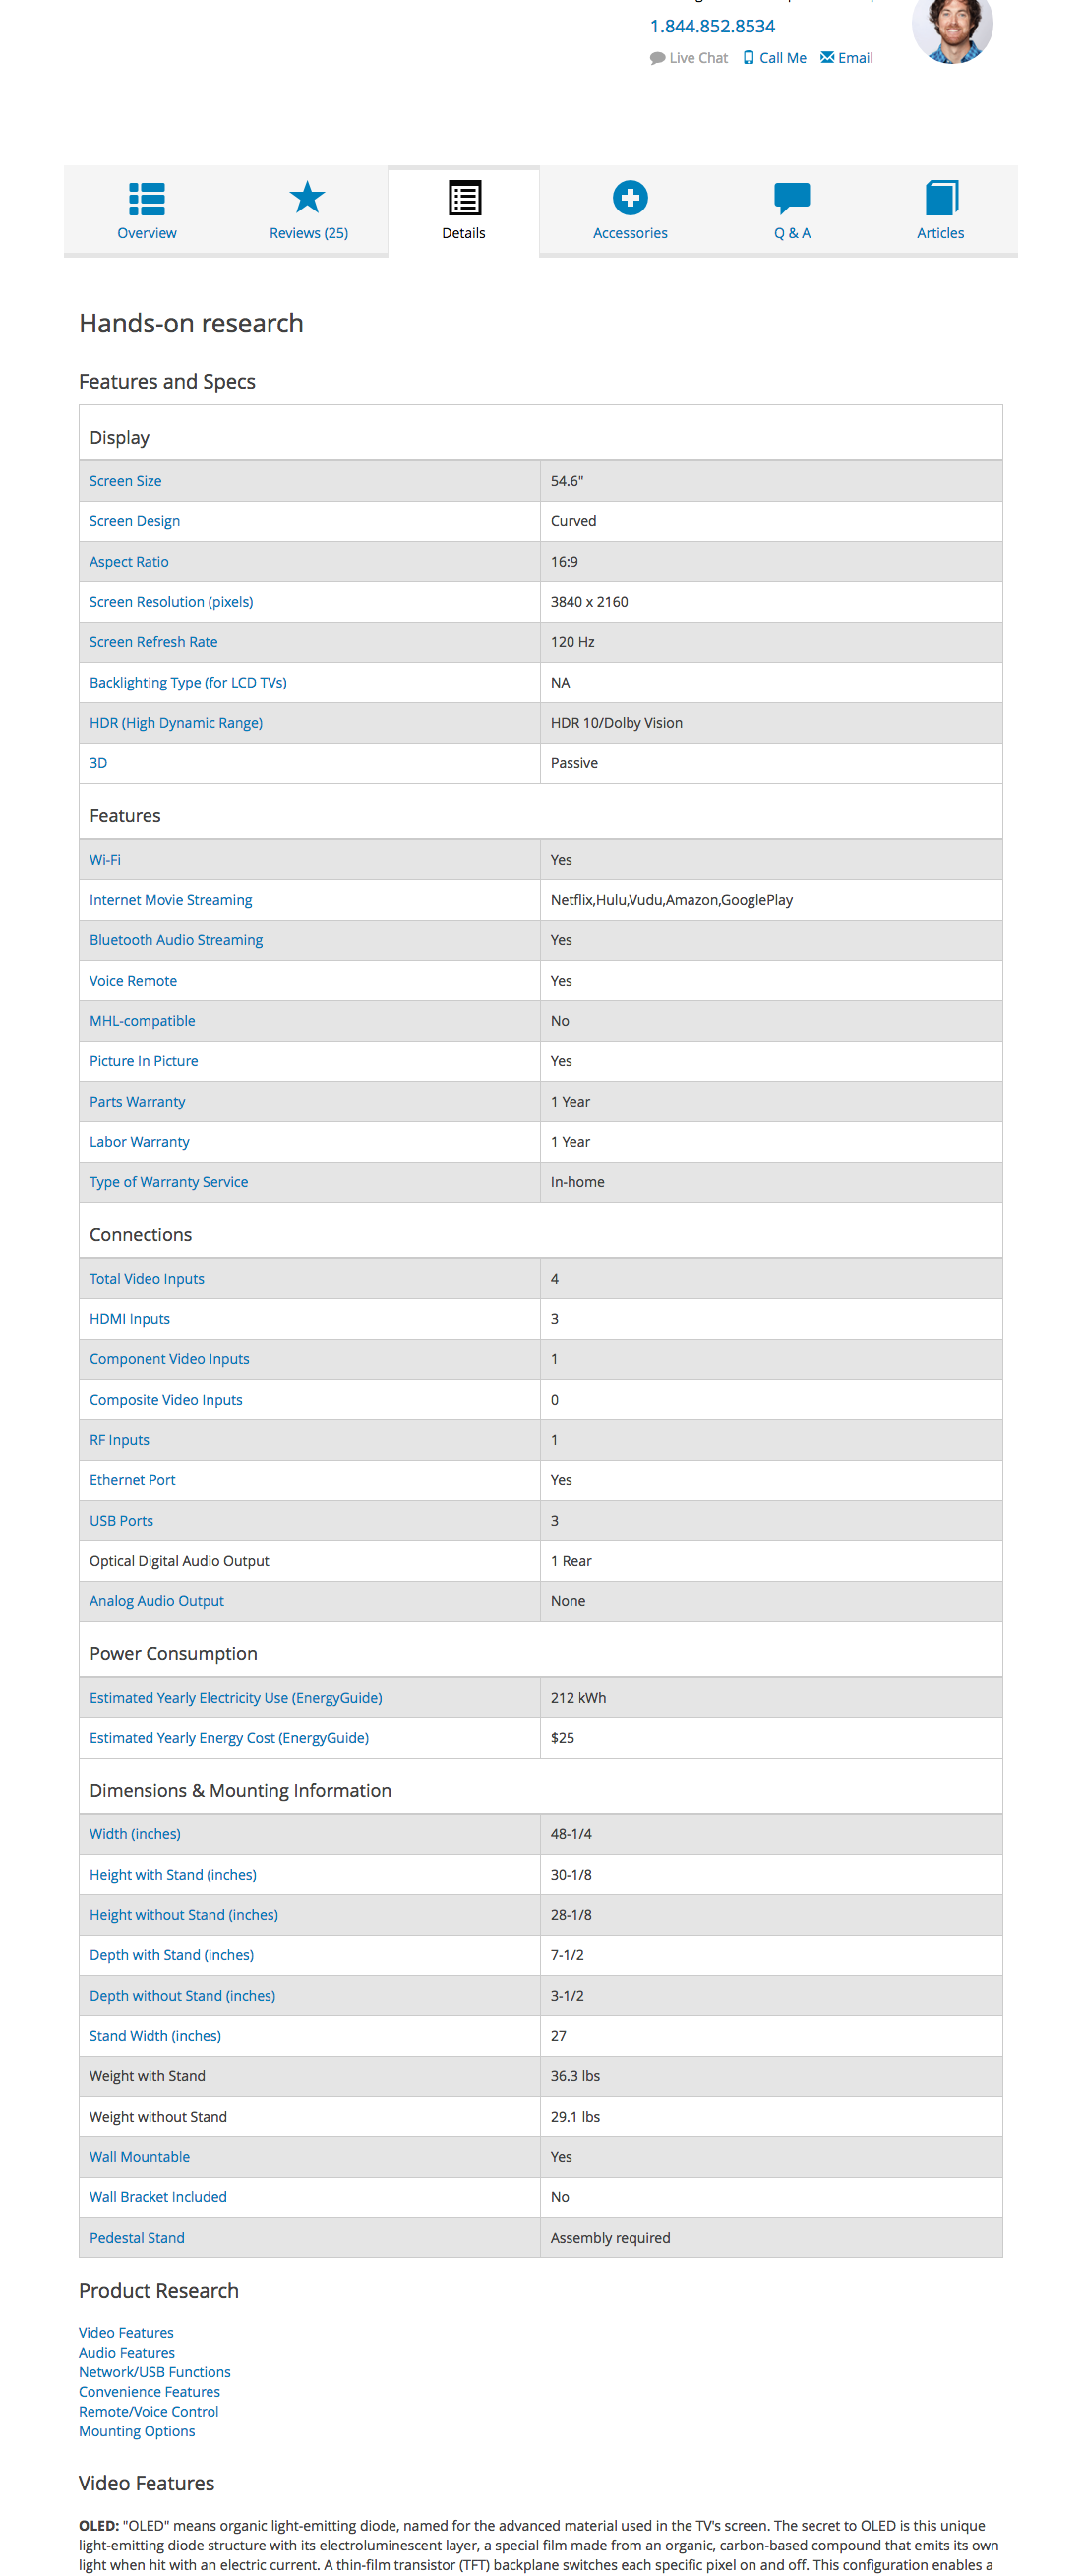This screenshot has width=1082, height=2576.
Task: Open Email via the envelope icon
Action: (827, 57)
